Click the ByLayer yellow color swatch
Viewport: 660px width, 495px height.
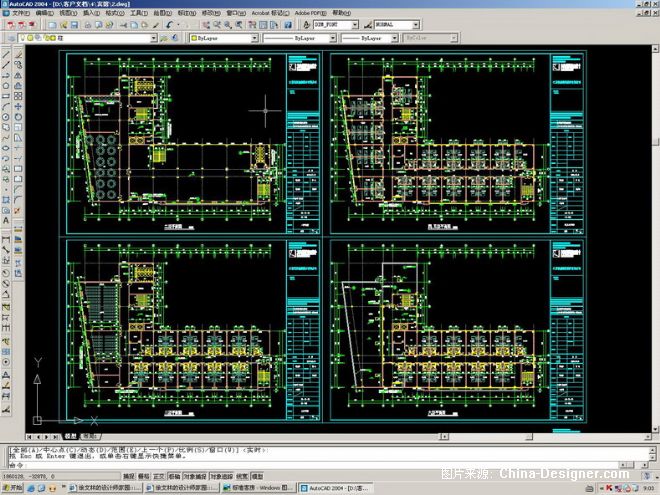pyautogui.click(x=194, y=38)
